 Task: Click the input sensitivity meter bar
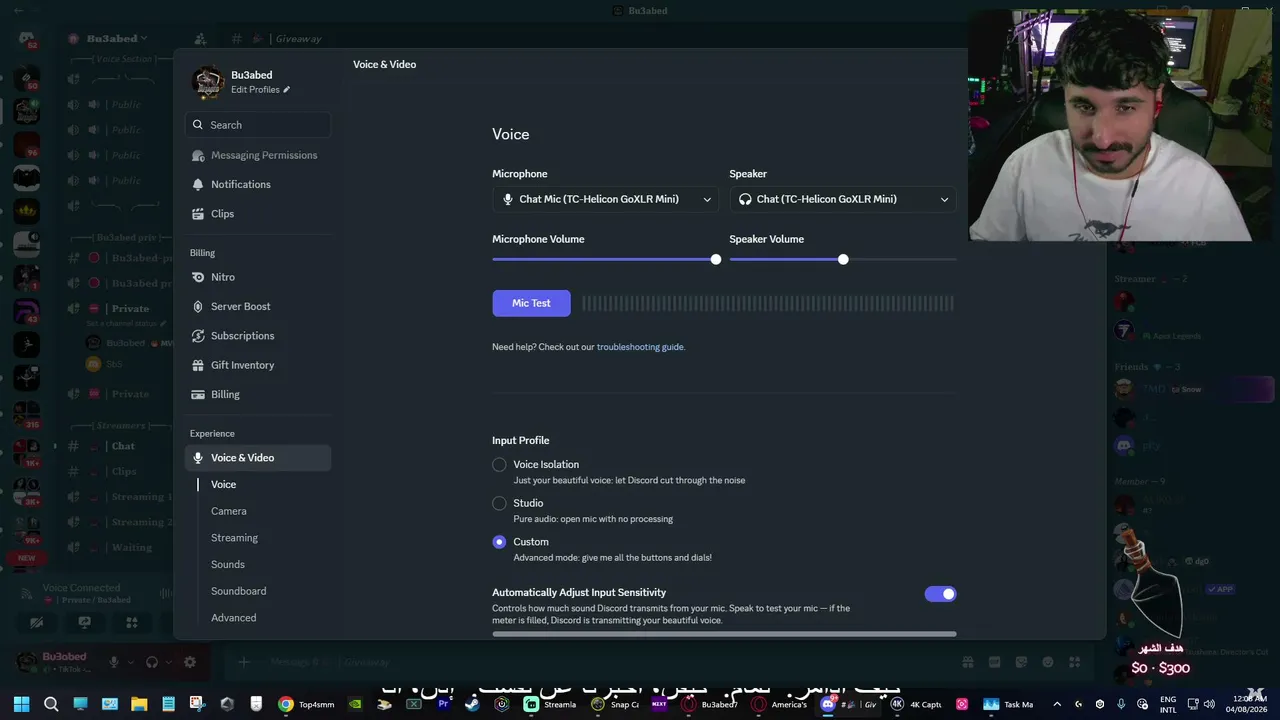point(724,634)
